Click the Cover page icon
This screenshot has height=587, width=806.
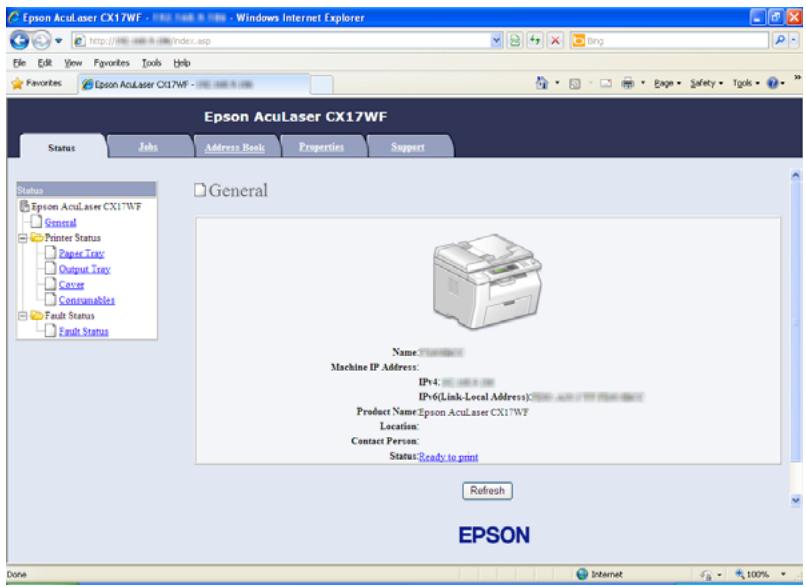[x=50, y=283]
